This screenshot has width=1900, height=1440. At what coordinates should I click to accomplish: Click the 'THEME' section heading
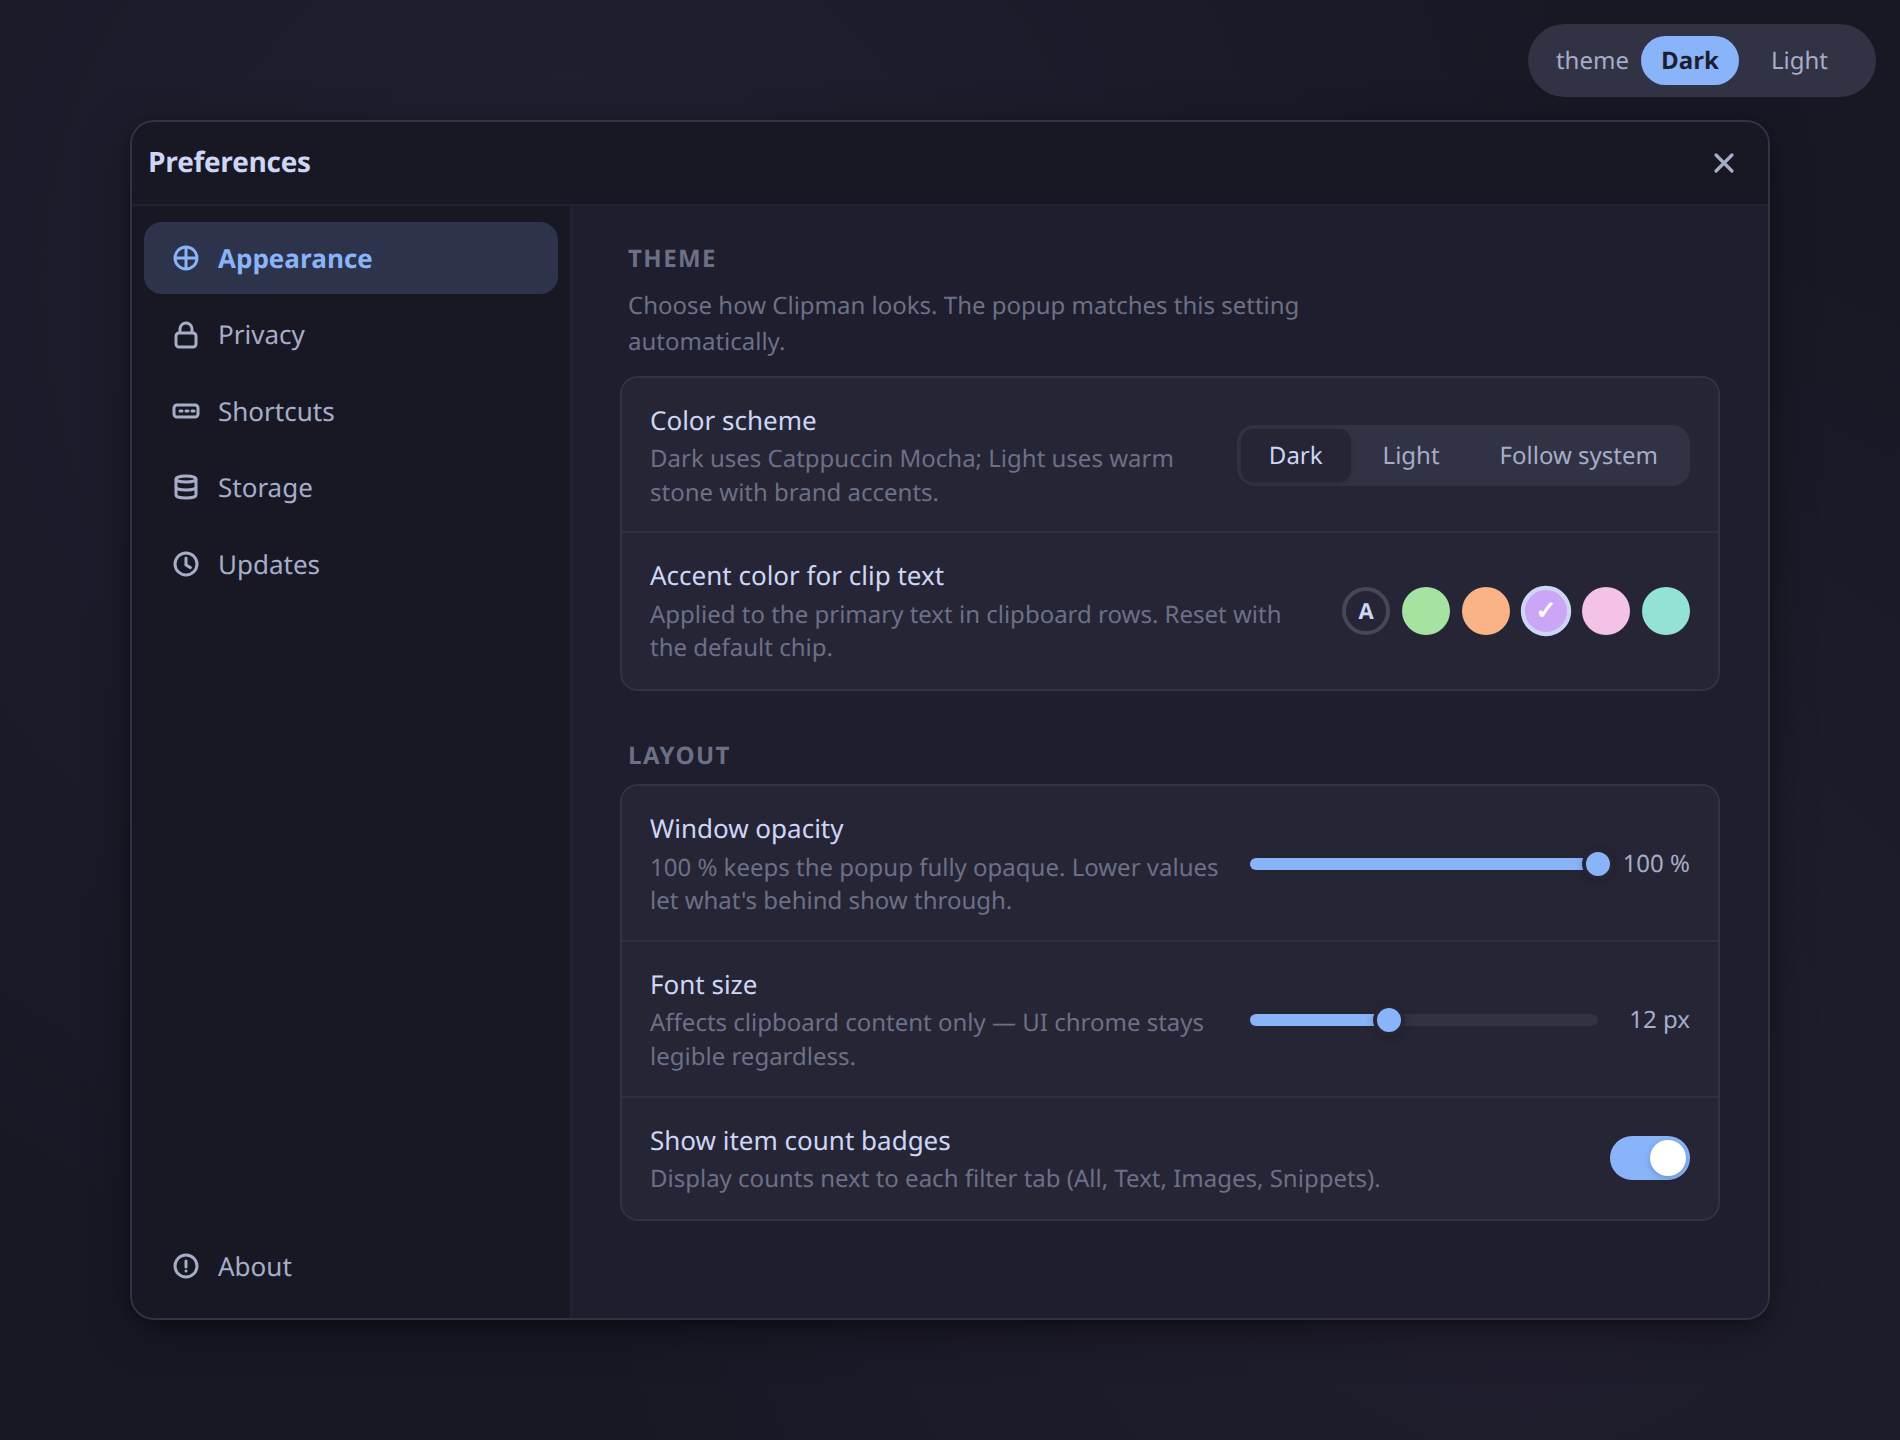pyautogui.click(x=671, y=259)
